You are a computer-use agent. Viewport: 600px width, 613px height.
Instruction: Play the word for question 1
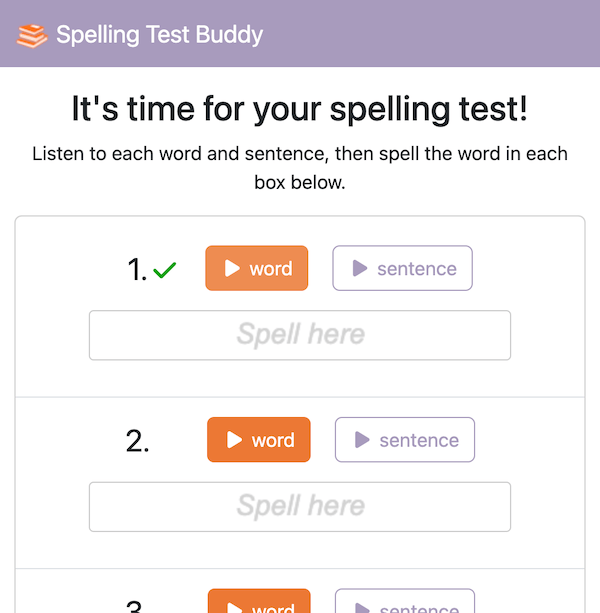(x=256, y=268)
